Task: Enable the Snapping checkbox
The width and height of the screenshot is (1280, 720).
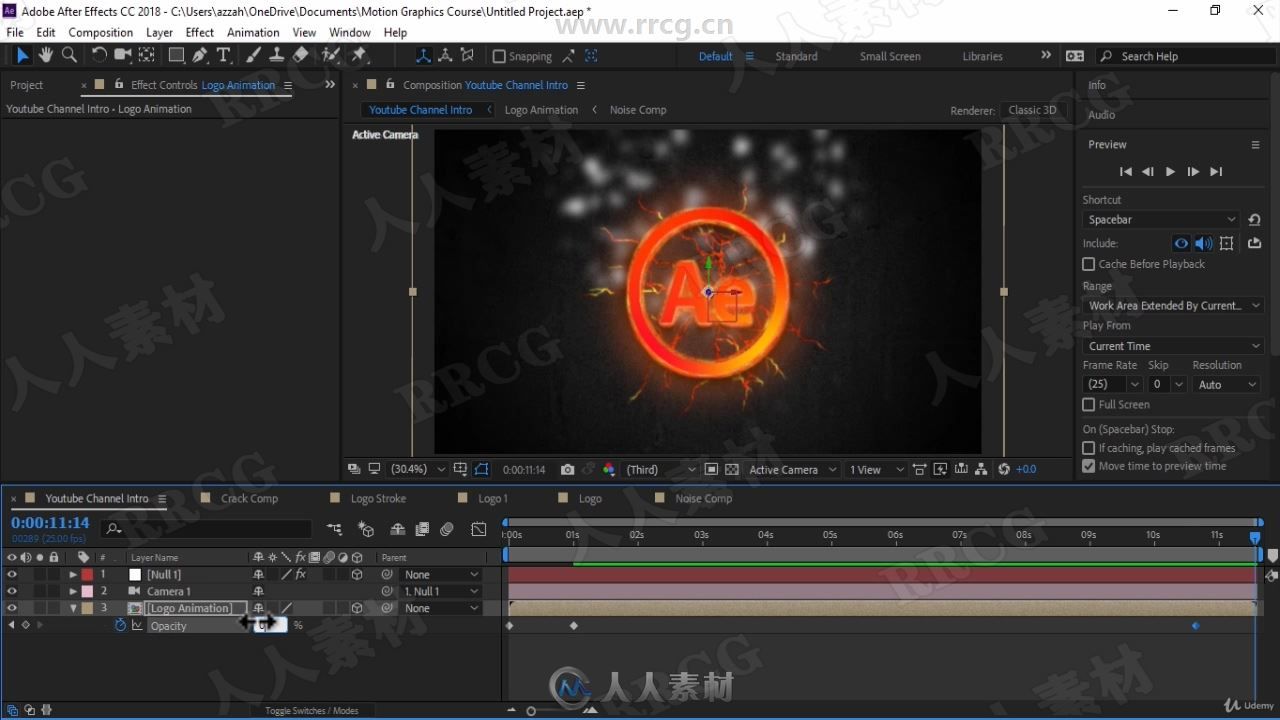Action: [499, 56]
